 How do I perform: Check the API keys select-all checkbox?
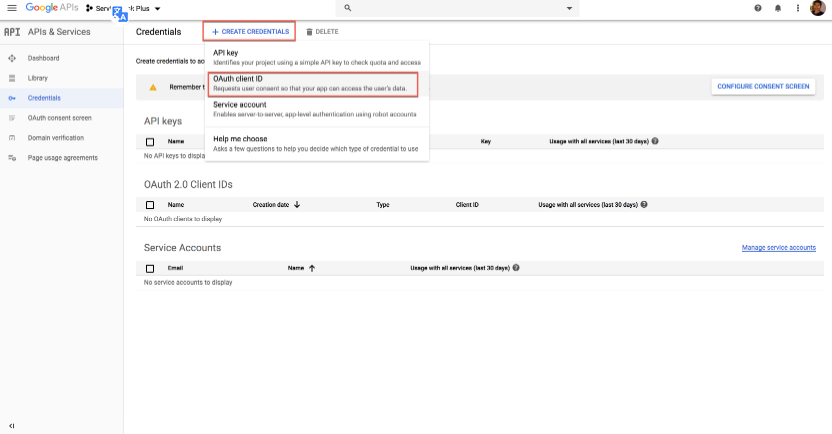pos(150,142)
